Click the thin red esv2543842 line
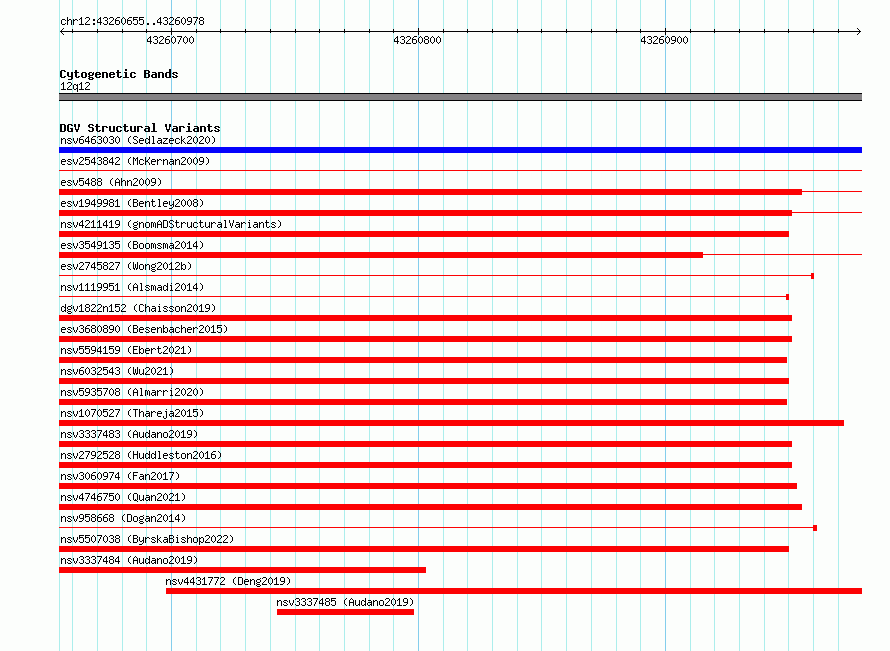The image size is (890, 651). pyautogui.click(x=460, y=170)
